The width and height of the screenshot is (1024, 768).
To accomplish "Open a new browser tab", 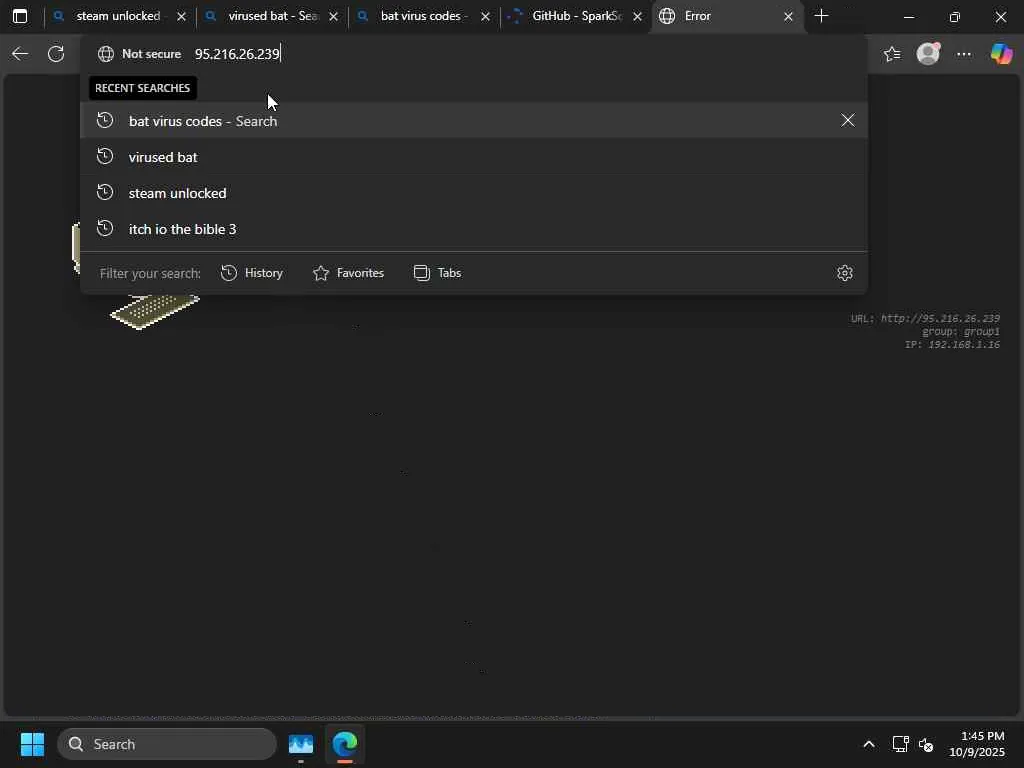I will point(822,16).
